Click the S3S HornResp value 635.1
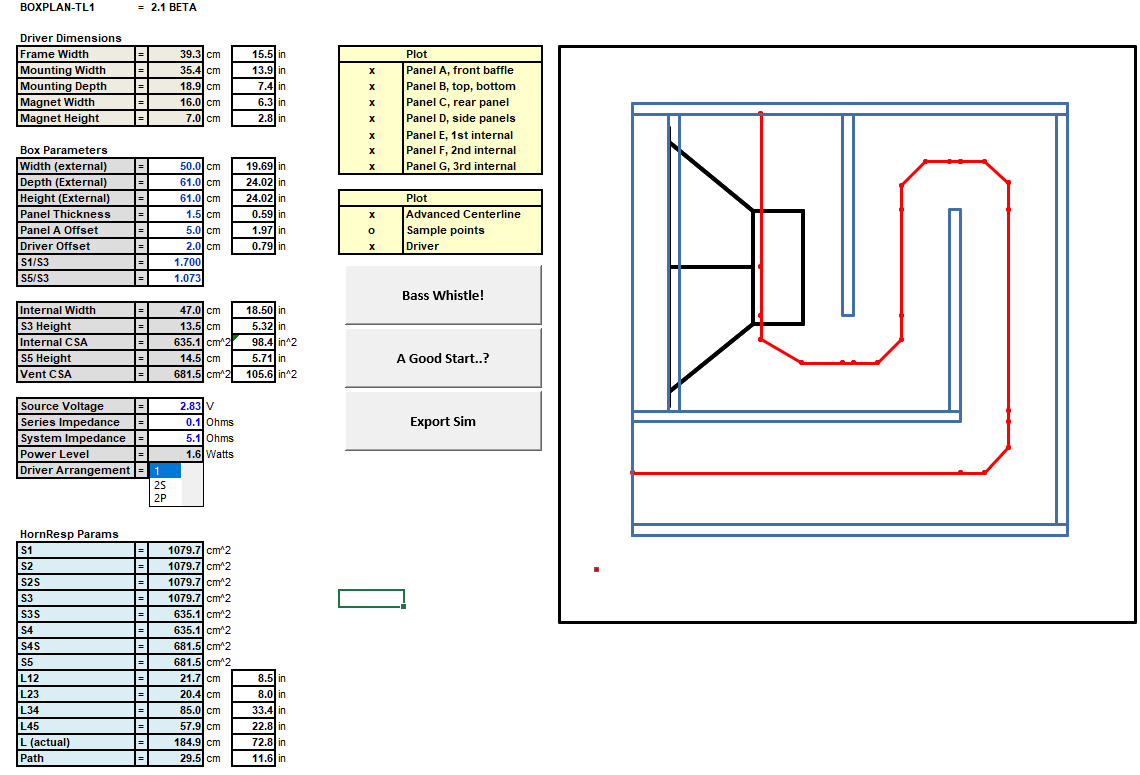This screenshot has height=775, width=1140. tap(176, 614)
